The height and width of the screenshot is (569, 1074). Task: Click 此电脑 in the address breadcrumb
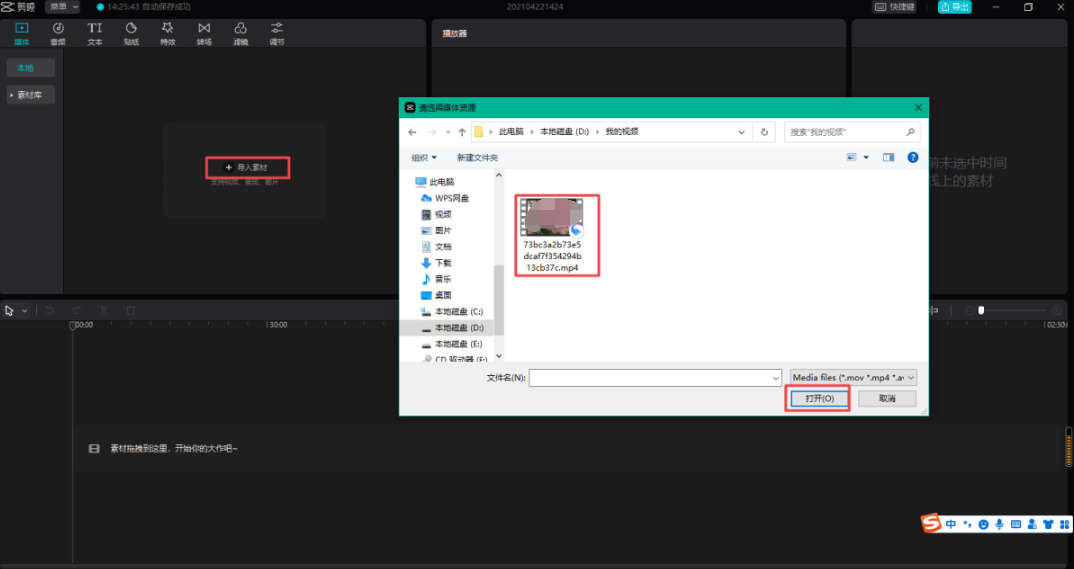click(x=510, y=131)
